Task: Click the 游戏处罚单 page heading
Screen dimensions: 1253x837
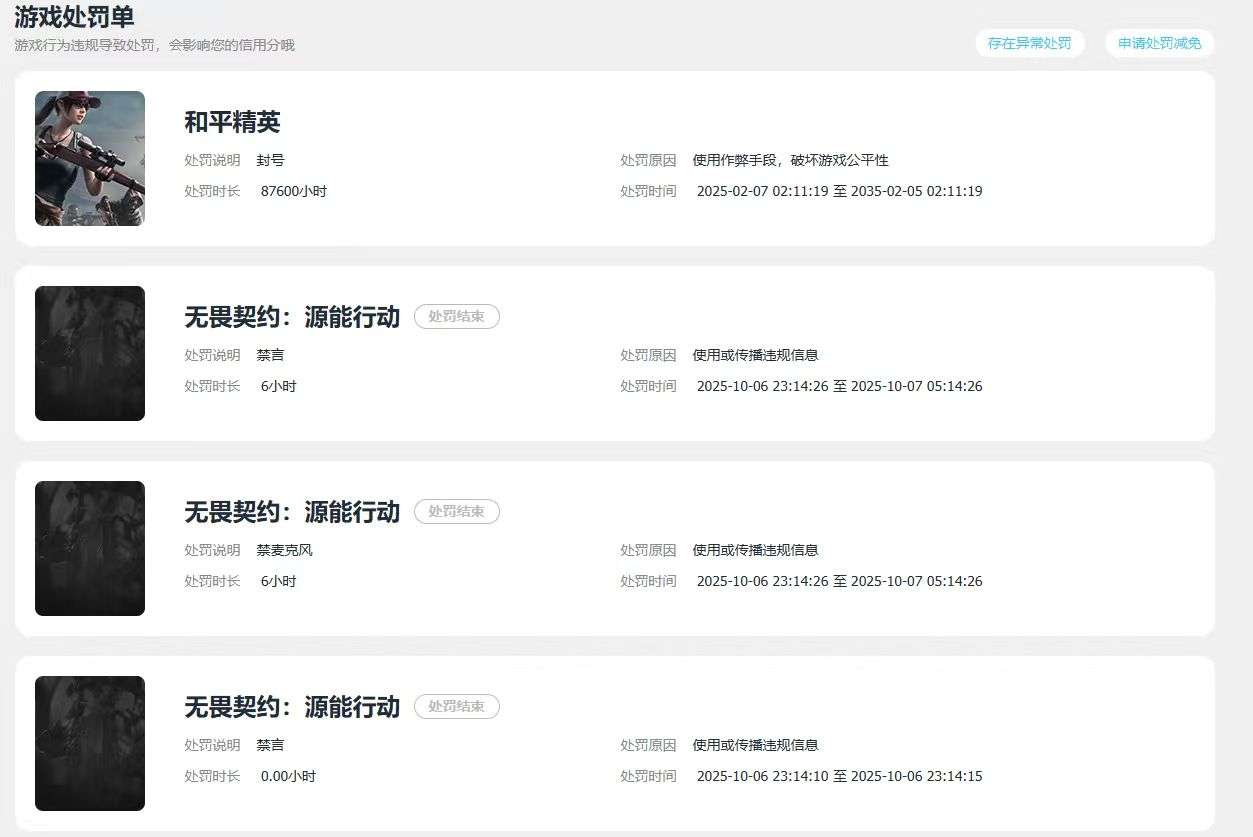Action: coord(74,17)
